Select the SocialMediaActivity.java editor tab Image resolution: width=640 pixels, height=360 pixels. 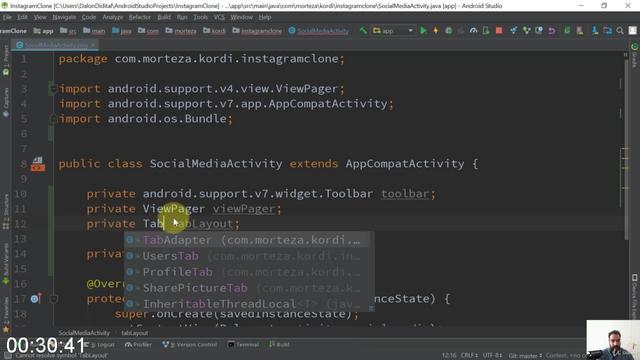pos(56,45)
